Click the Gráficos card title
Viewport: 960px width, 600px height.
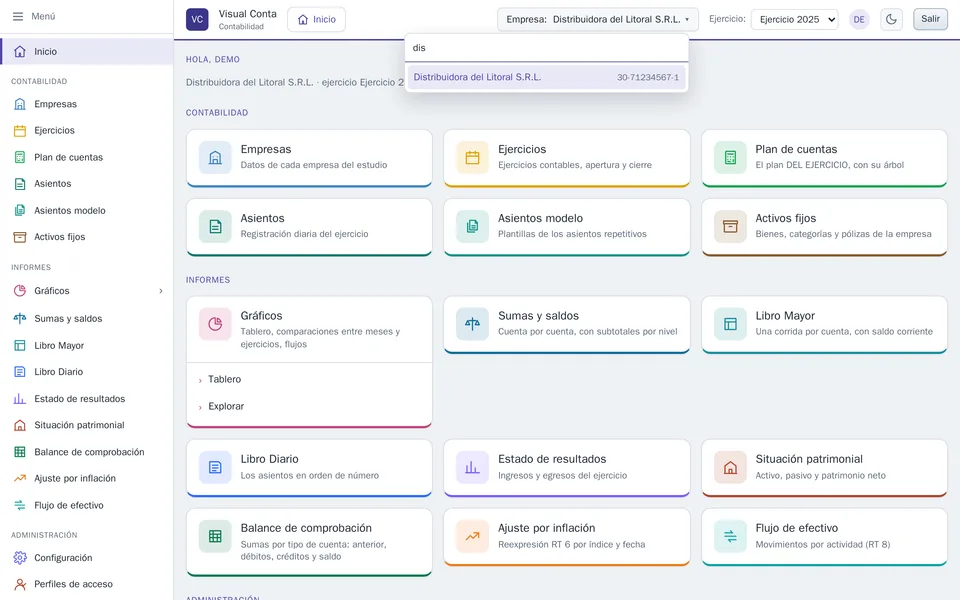click(x=261, y=316)
